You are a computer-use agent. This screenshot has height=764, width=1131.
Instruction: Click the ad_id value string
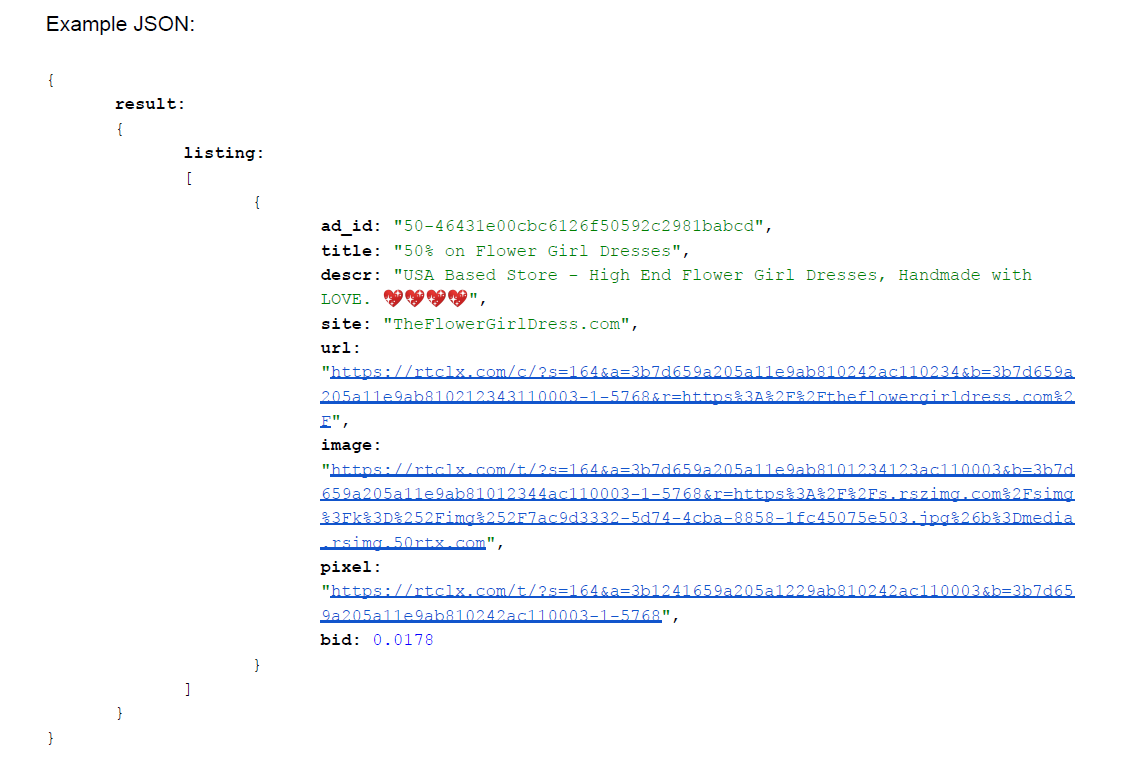click(578, 227)
